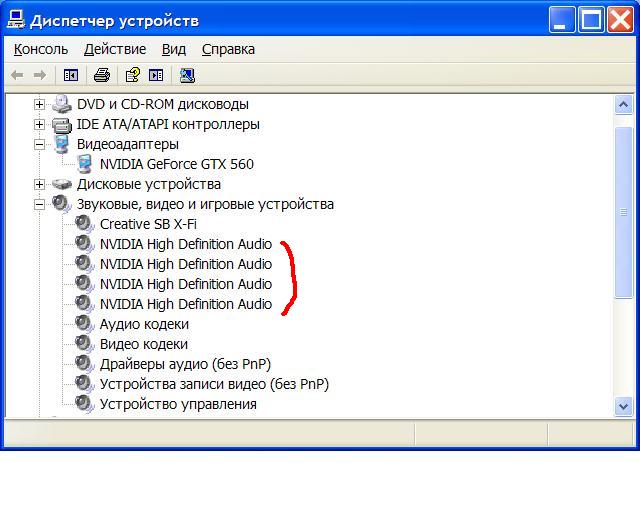Screen dimensions: 640x512
Task: Click the Видео кодеки speaker icon
Action: (x=85, y=344)
